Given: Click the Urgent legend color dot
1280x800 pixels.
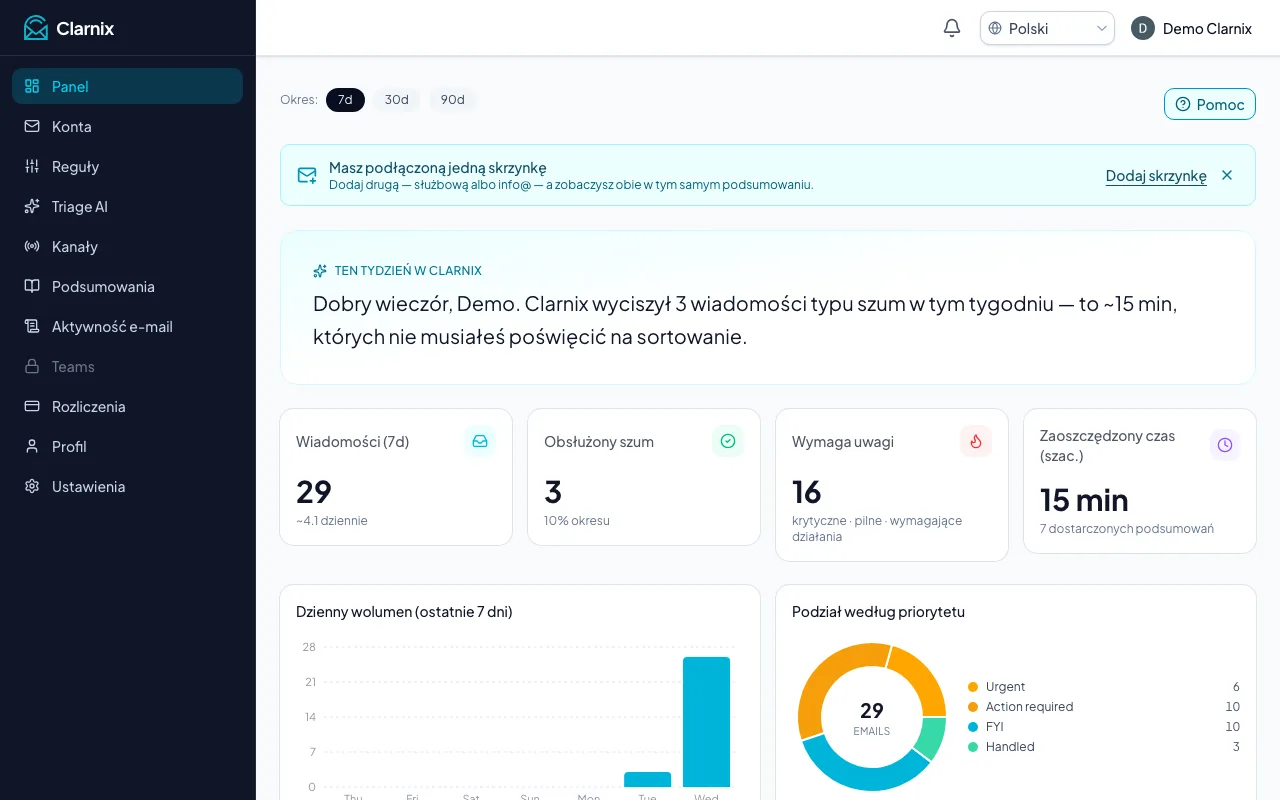Looking at the screenshot, I should point(973,687).
